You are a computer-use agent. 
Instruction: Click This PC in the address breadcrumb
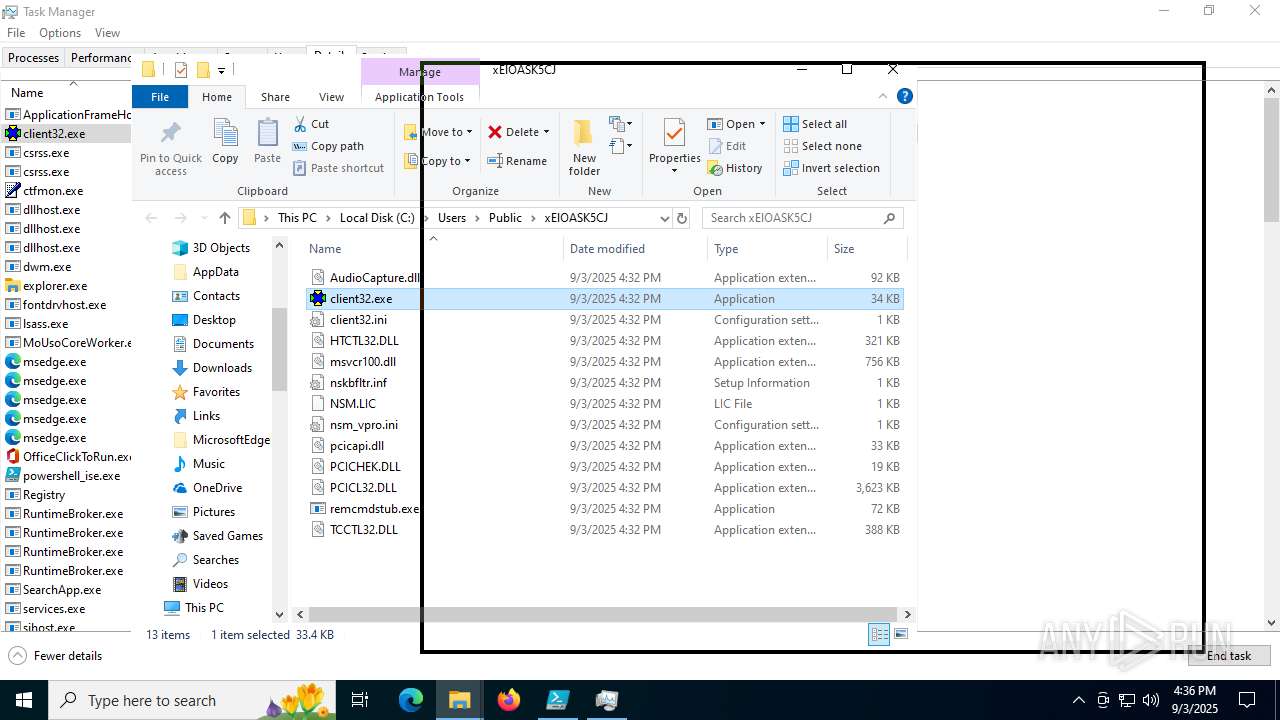[x=297, y=218]
